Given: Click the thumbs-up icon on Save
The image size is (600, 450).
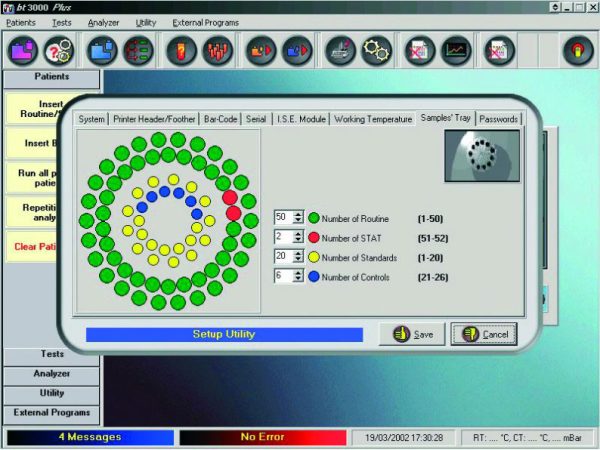Looking at the screenshot, I should 401,334.
